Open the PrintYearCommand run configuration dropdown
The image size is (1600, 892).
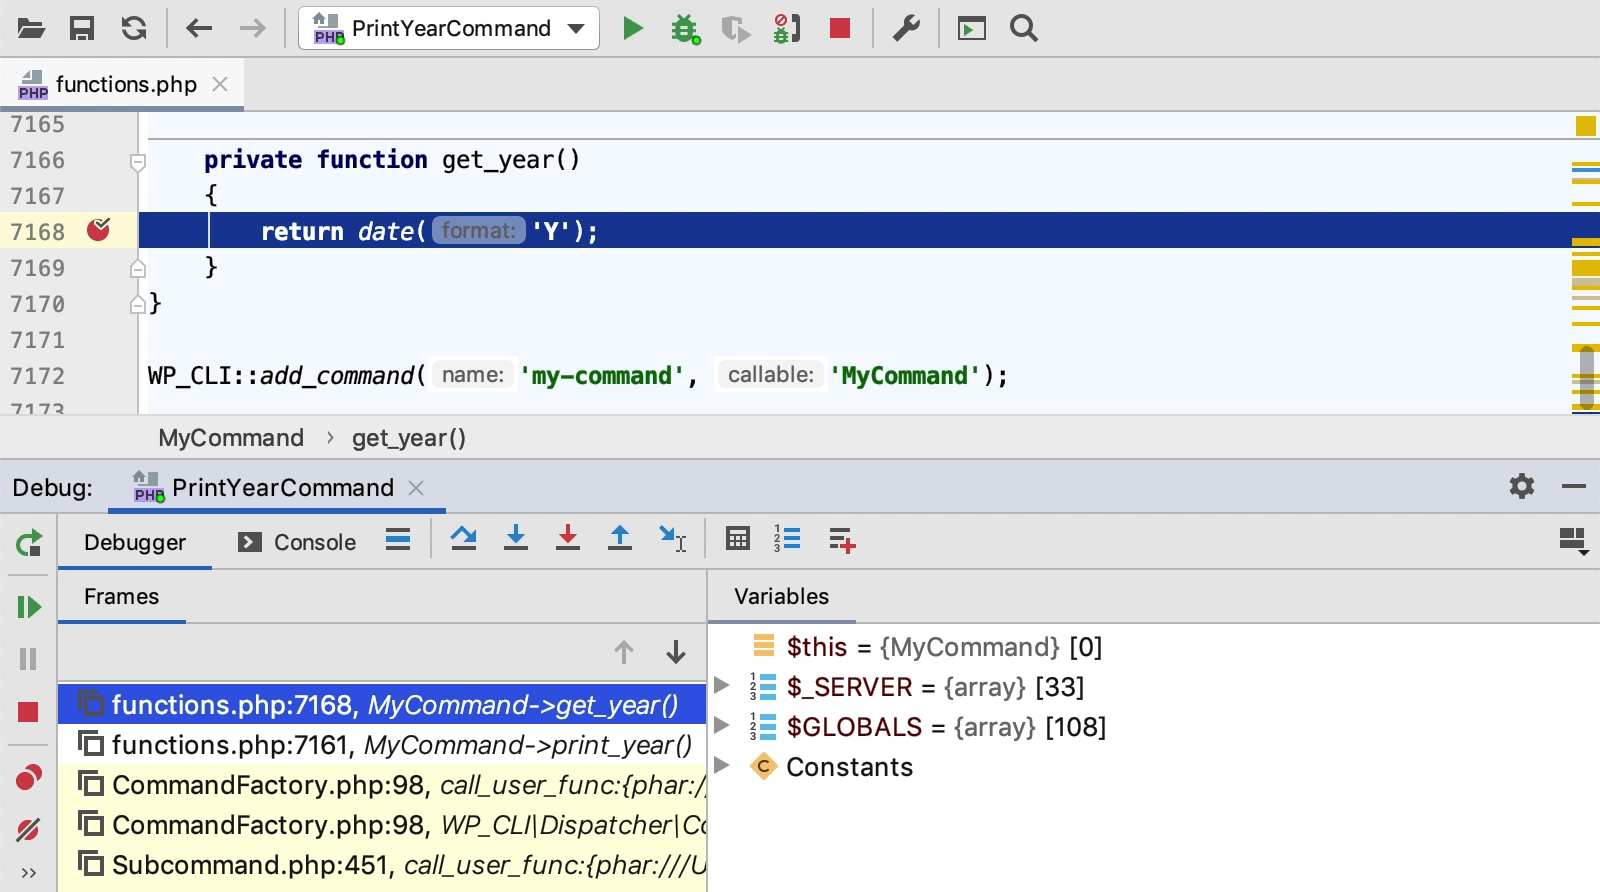point(449,28)
